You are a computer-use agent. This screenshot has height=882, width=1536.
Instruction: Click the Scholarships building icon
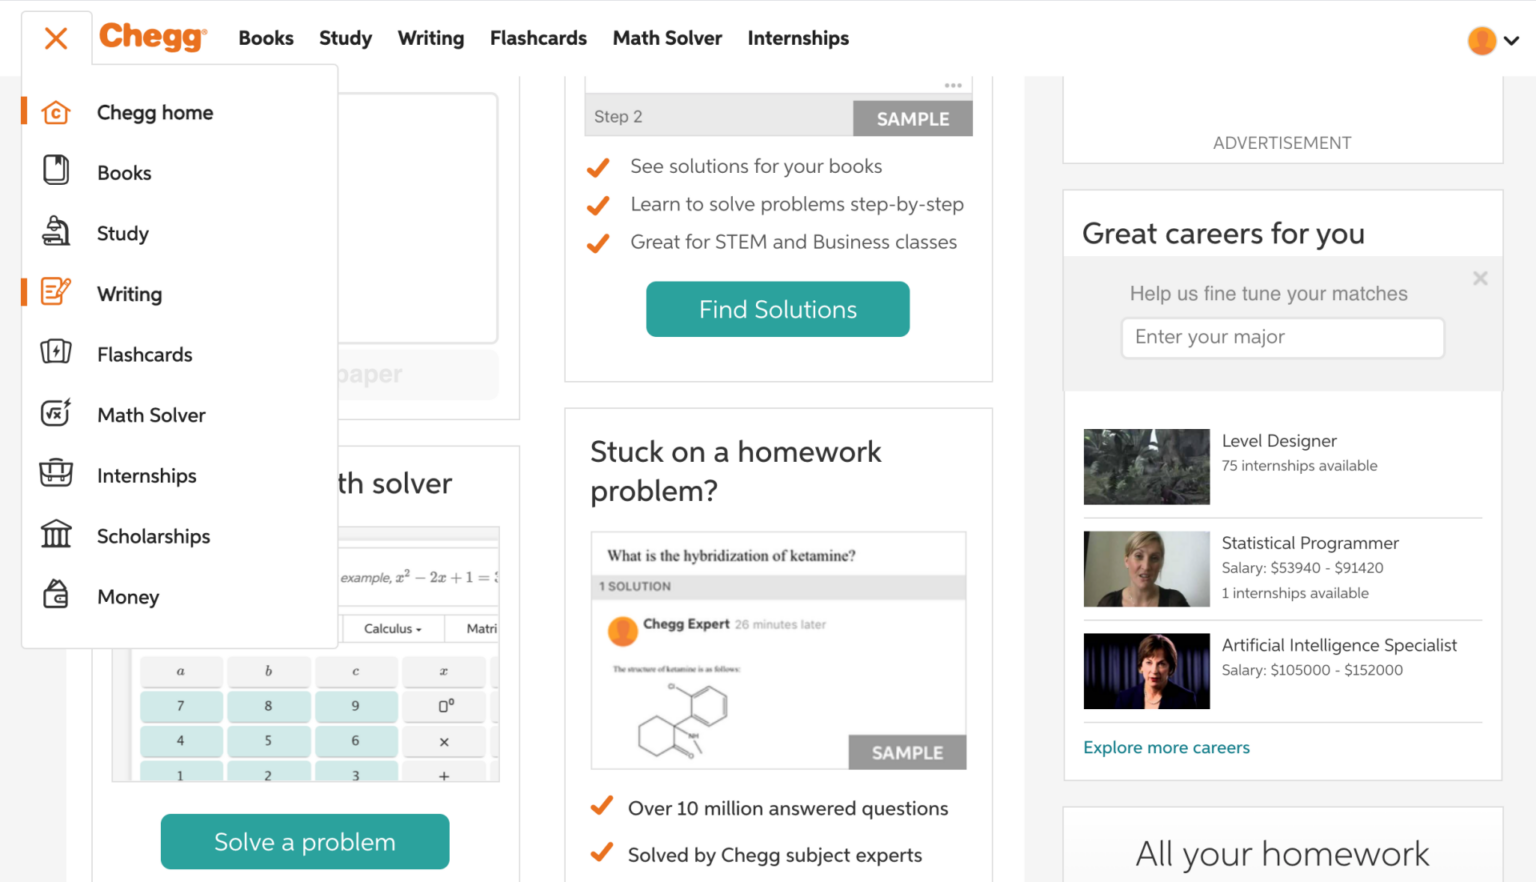[55, 535]
